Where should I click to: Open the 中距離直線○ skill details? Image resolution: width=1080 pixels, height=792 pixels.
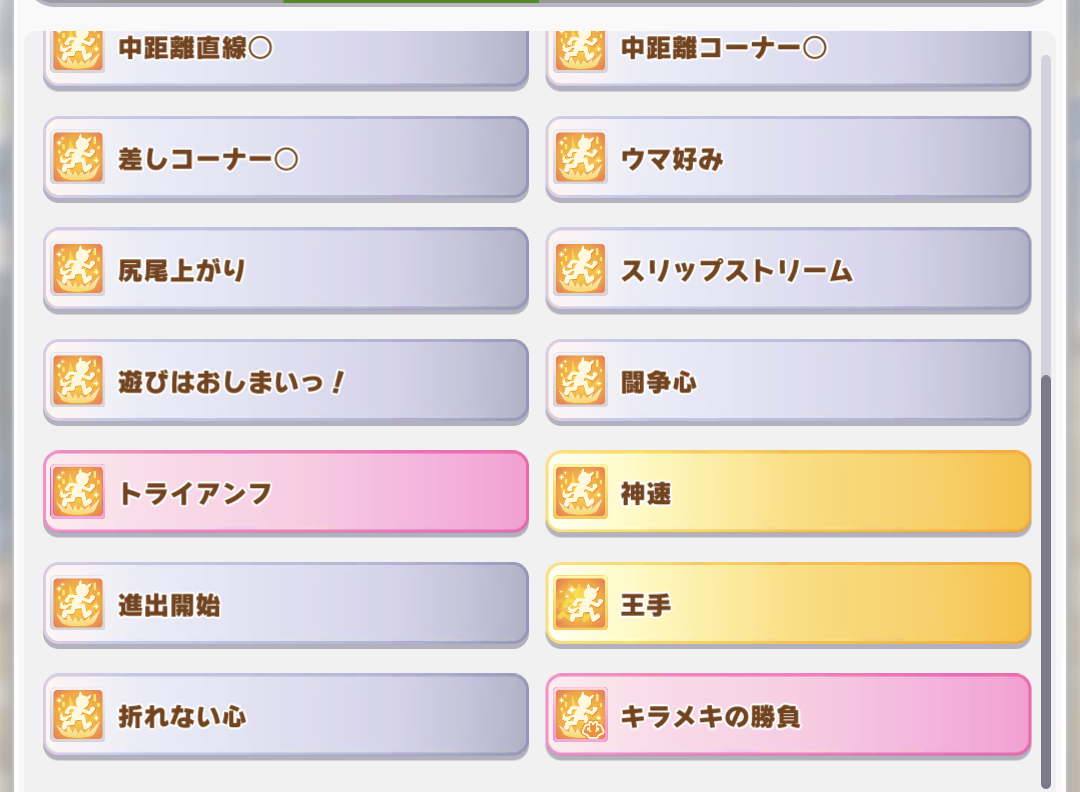point(286,59)
